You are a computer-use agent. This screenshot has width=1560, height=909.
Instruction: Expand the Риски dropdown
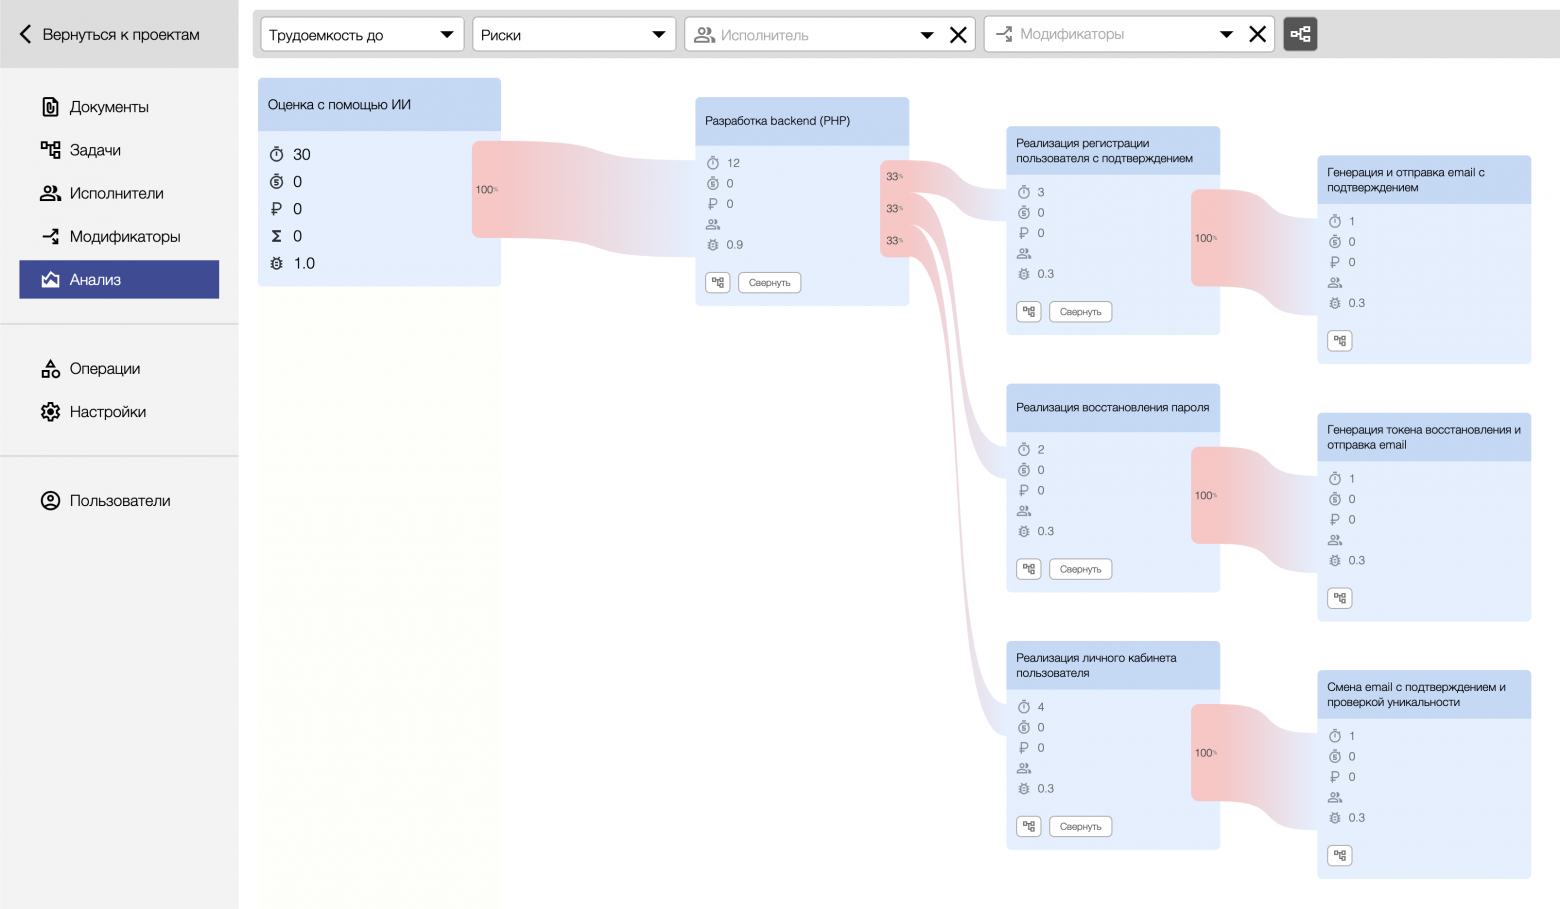(x=573, y=35)
